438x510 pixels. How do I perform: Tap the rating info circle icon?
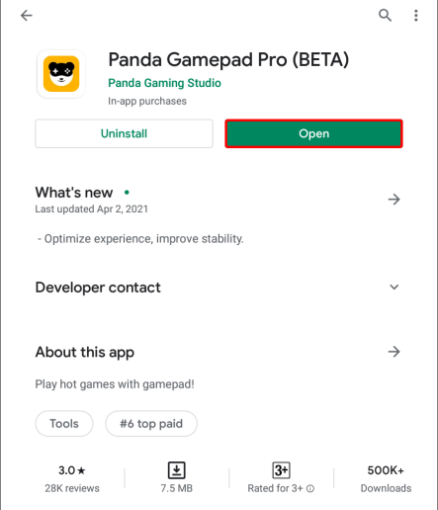[310, 488]
